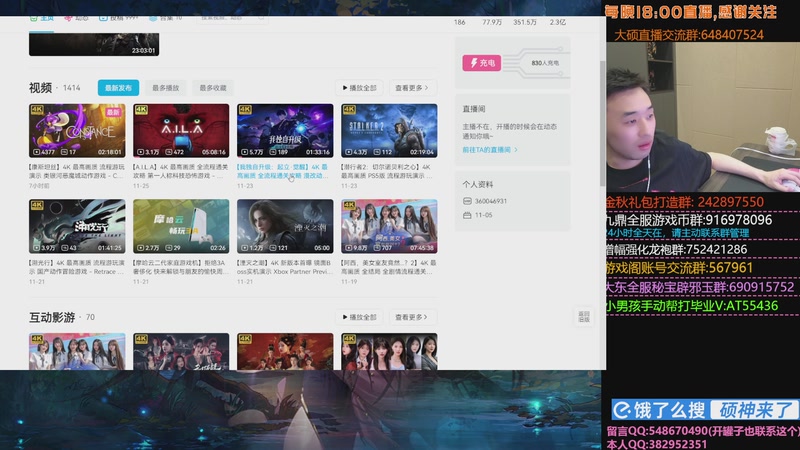Click the 个人资料 panel heading
This screenshot has height=450, width=800.
click(478, 184)
